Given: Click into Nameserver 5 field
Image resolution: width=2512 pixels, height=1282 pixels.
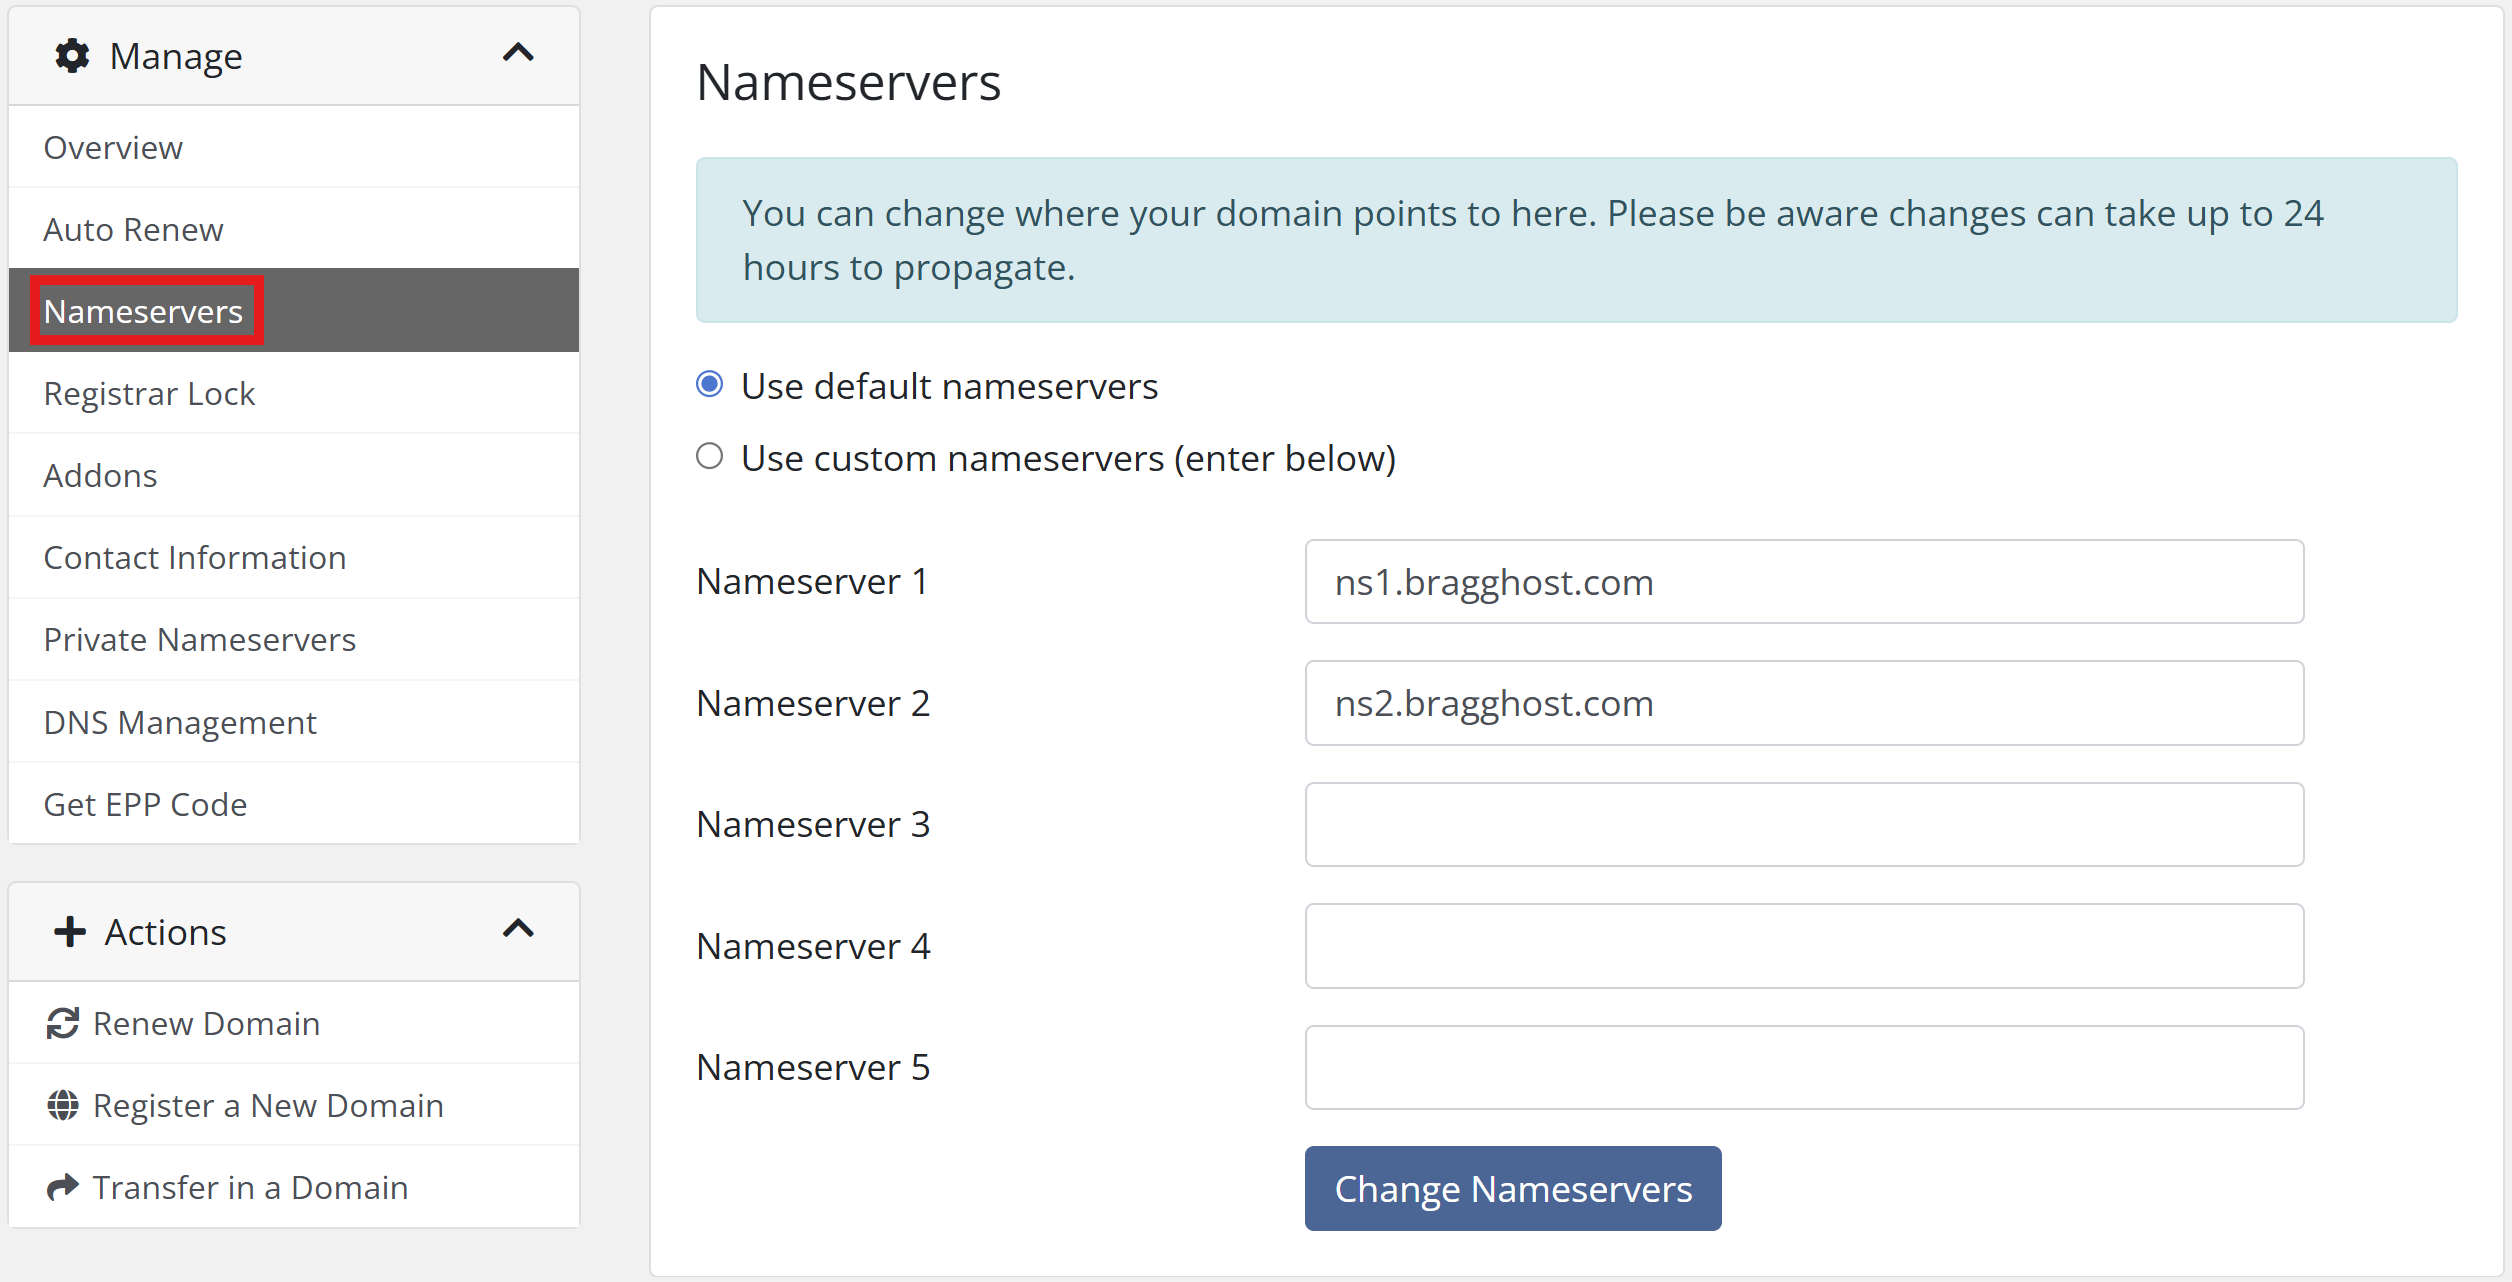Looking at the screenshot, I should [1803, 1067].
